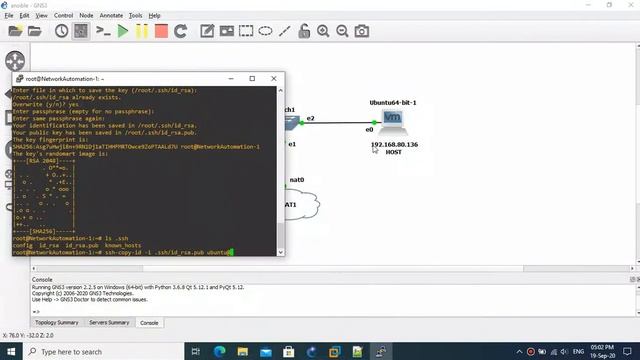Click the taskbar search box
The image size is (640, 360).
pos(103,351)
